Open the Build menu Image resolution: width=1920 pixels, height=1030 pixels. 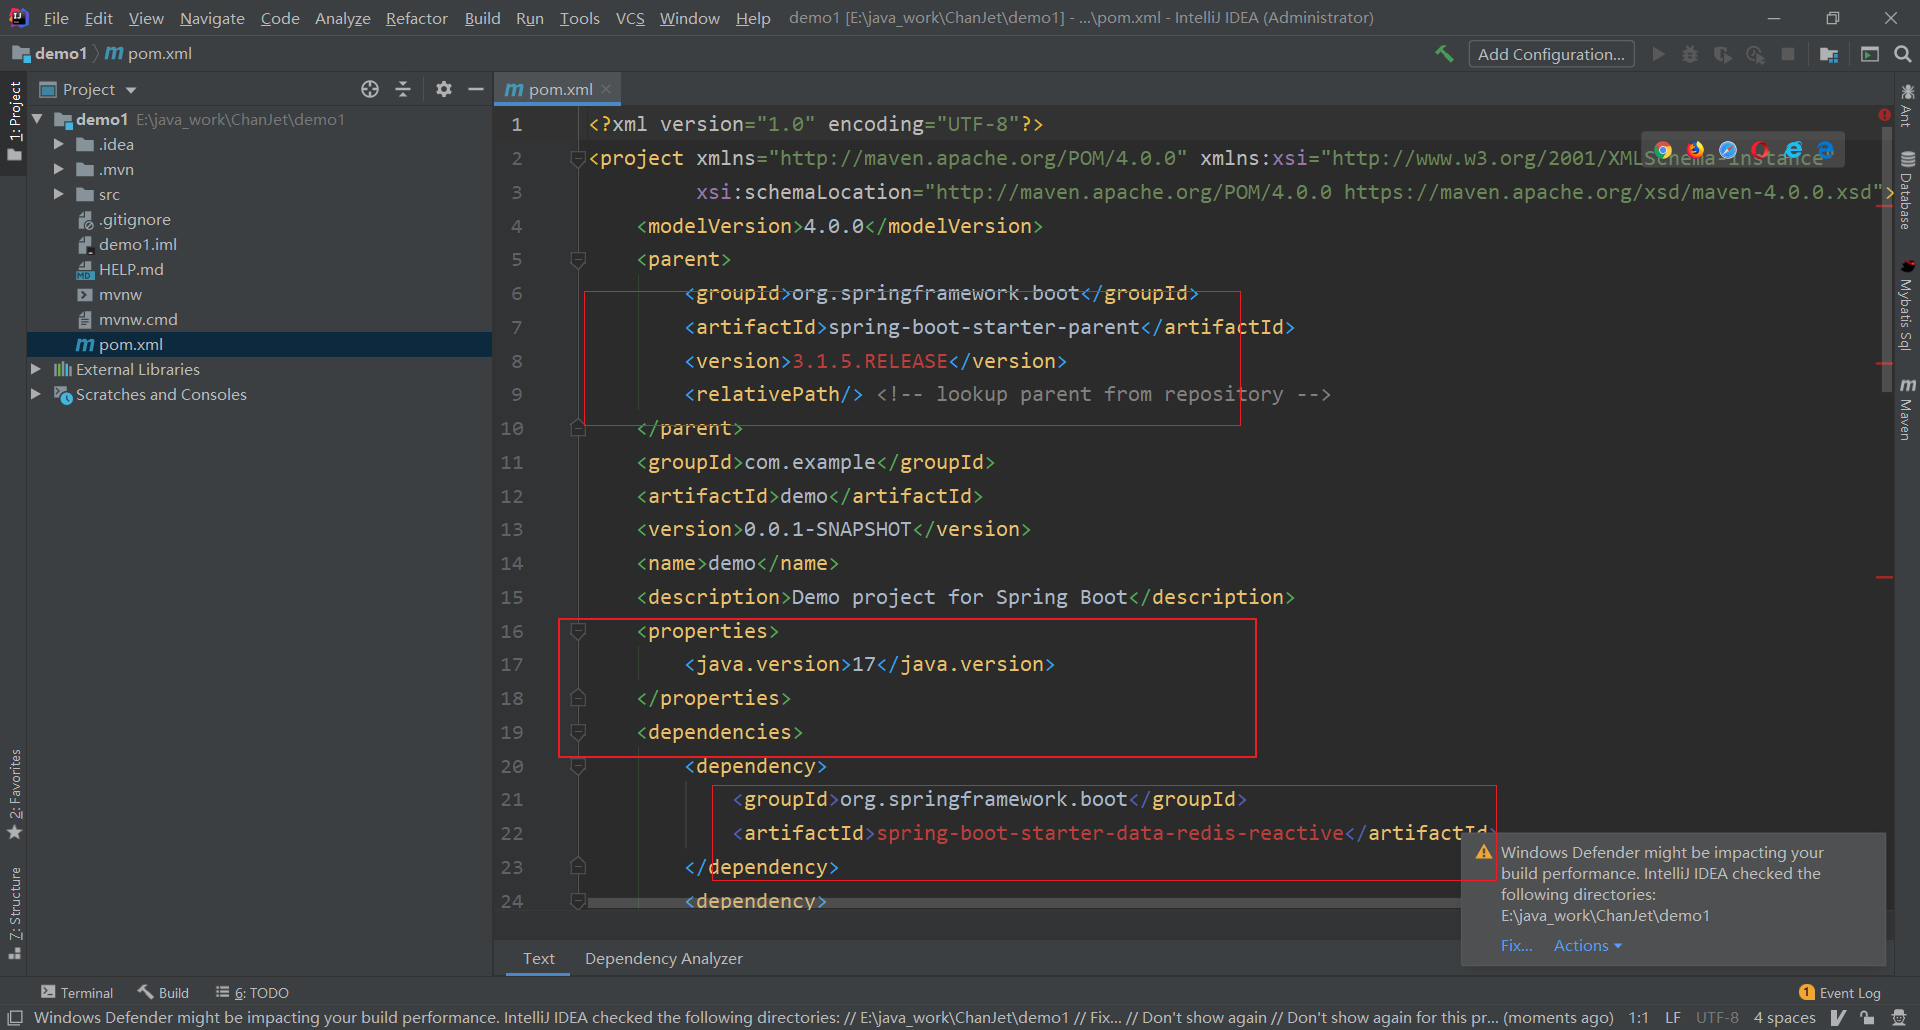click(x=482, y=18)
